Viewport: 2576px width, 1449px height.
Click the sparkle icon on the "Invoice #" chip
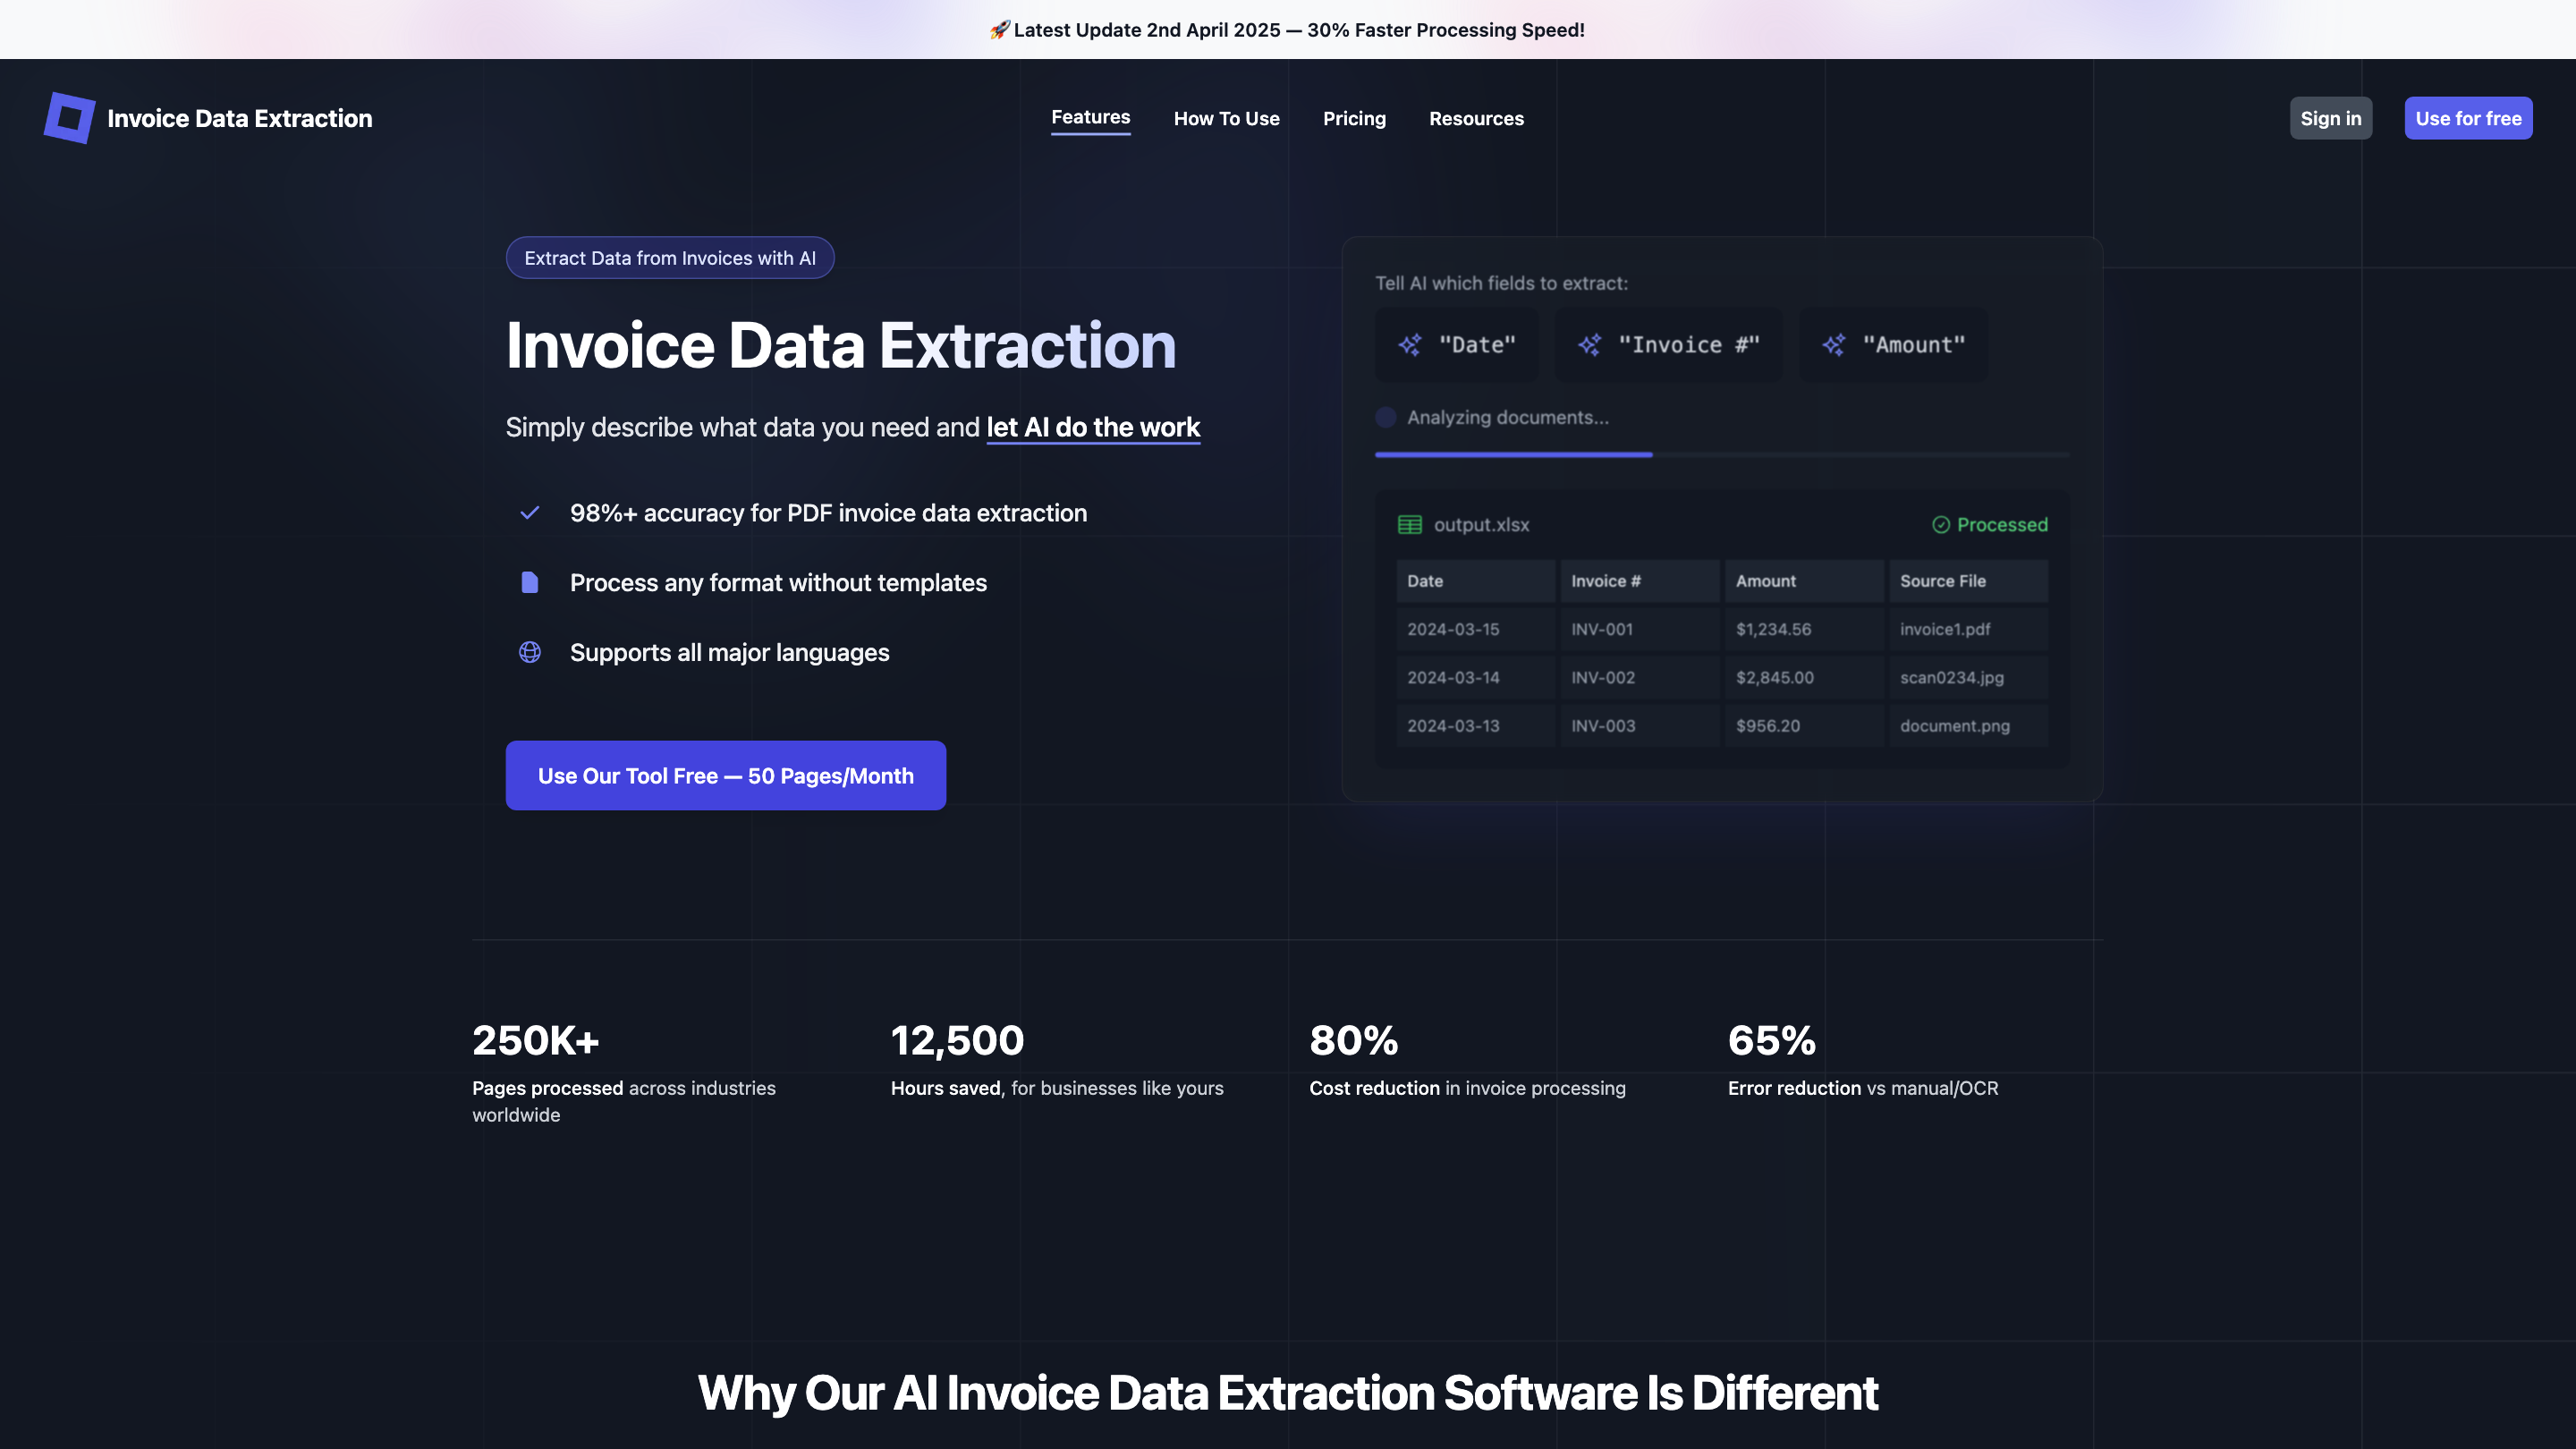click(1590, 344)
